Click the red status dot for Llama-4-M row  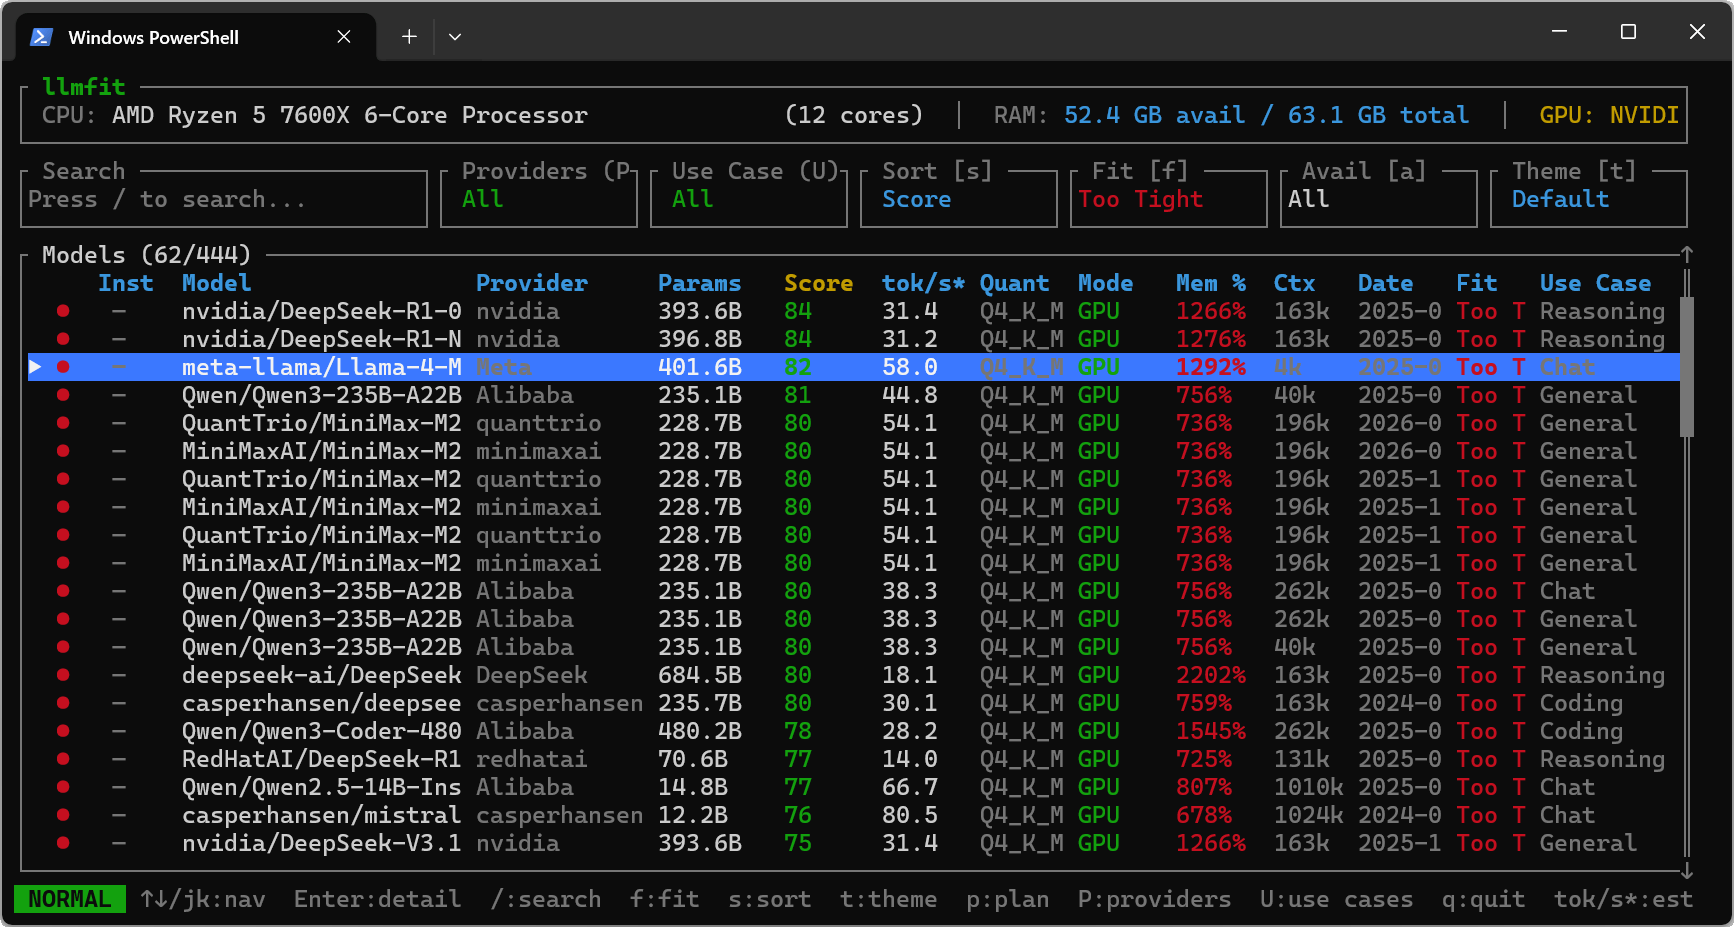[x=63, y=367]
